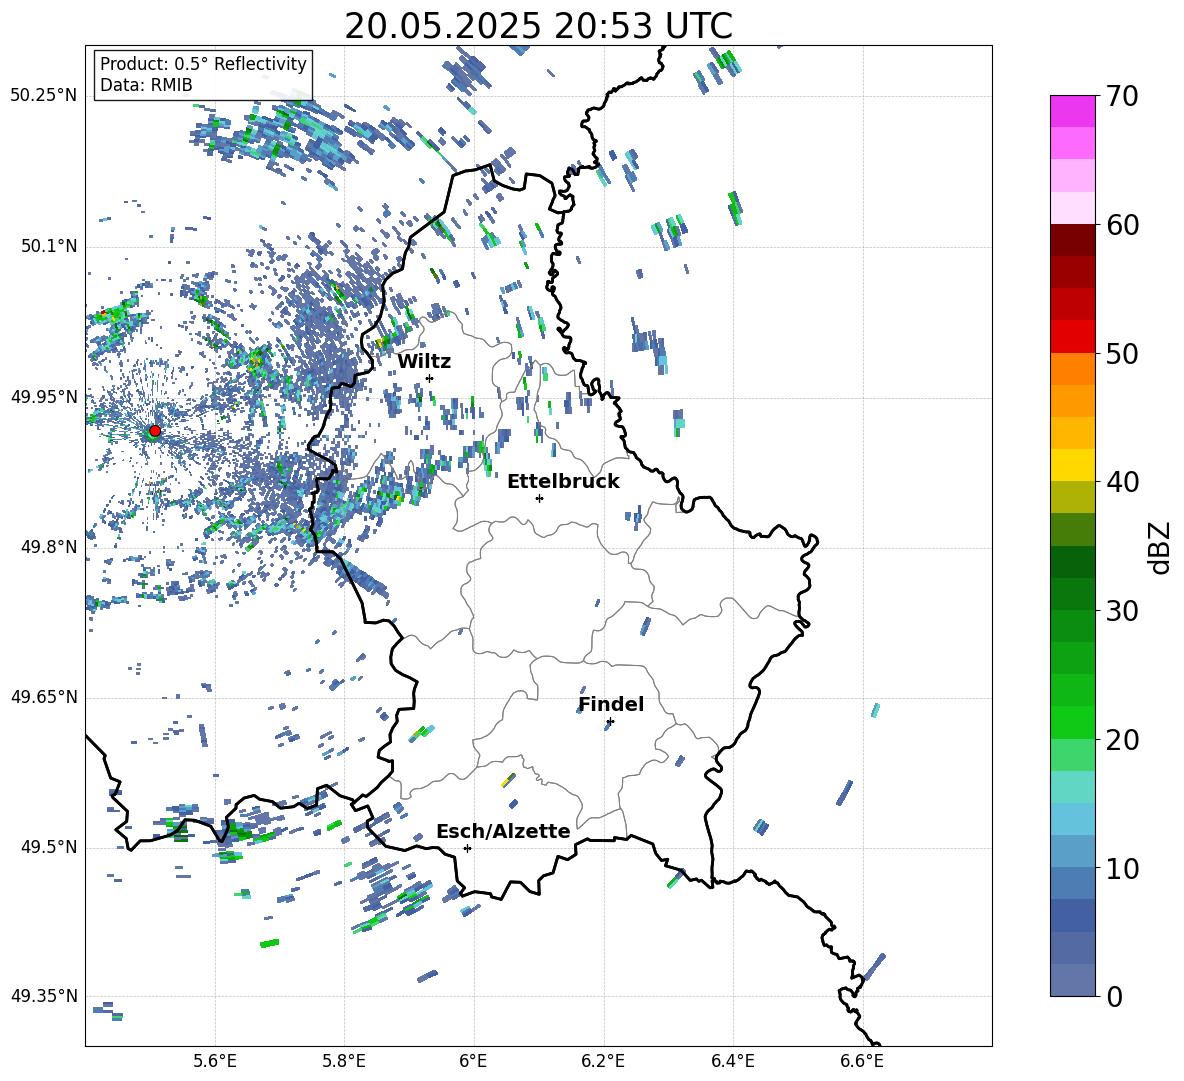Click the 49.35°N latitude label
Image resolution: width=1184 pixels, height=1081 pixels.
coord(44,996)
